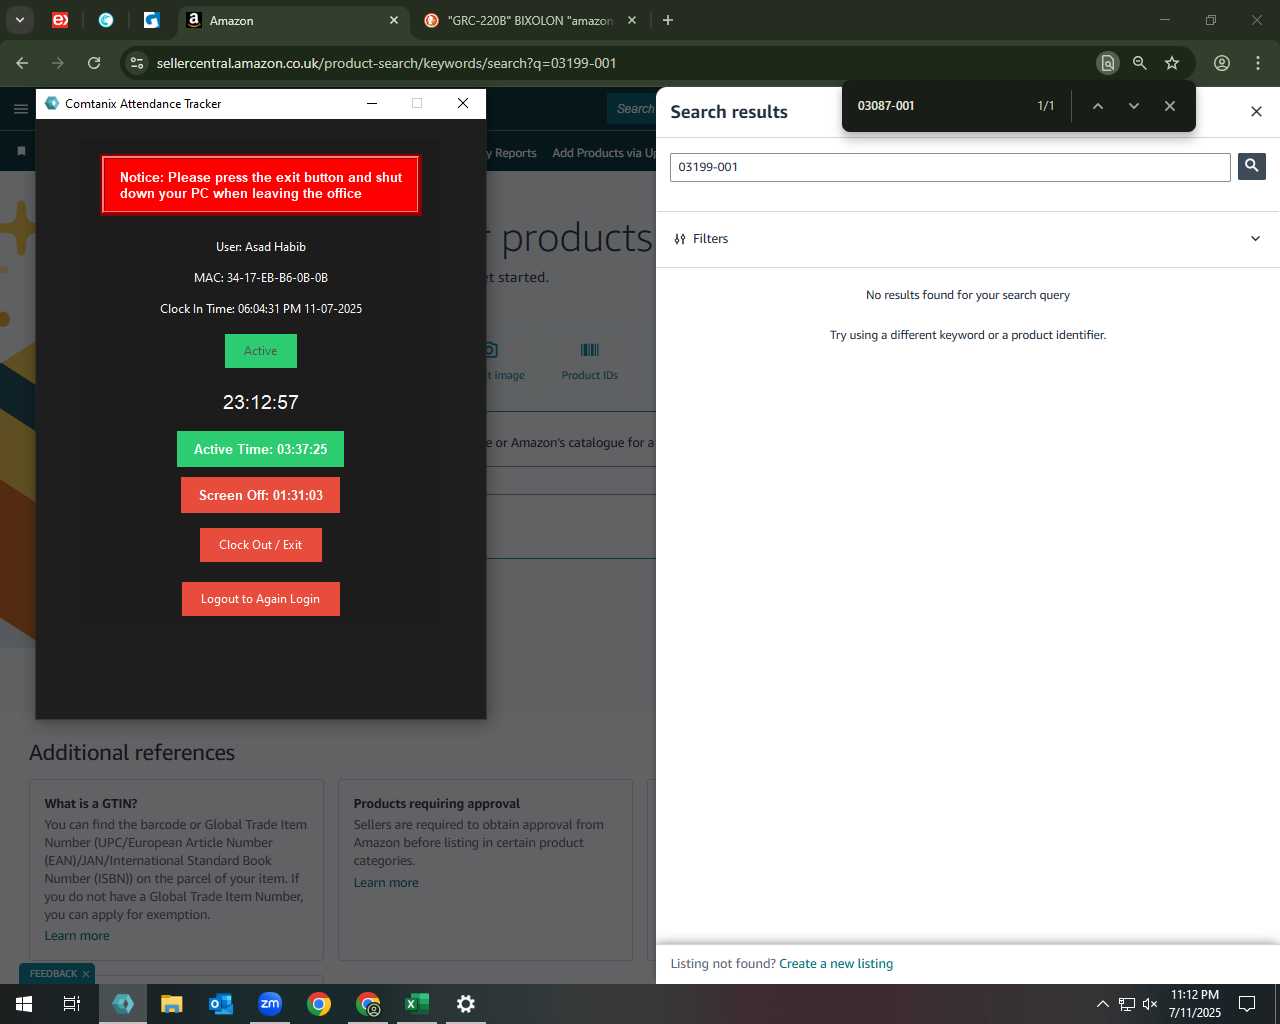
Task: Click the green Active status button
Action: click(x=260, y=351)
